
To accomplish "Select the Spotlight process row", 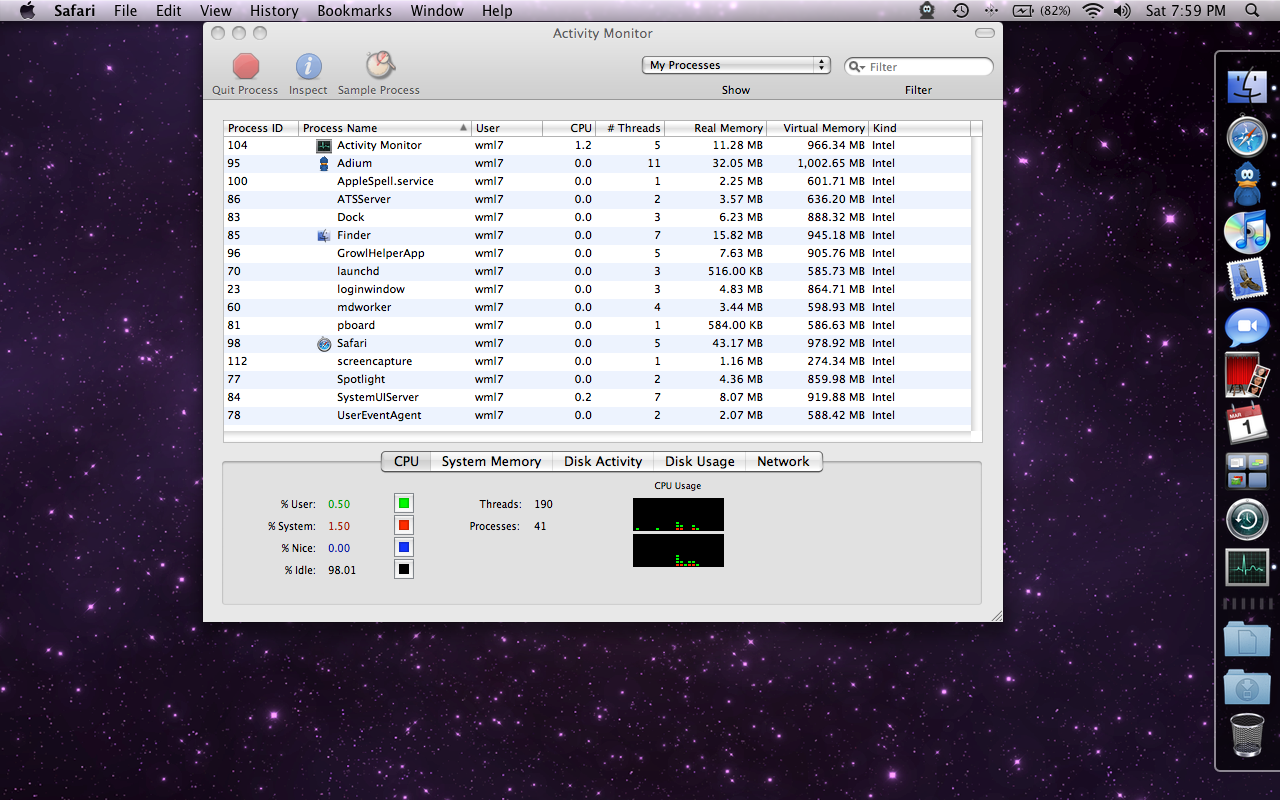I will click(597, 379).
